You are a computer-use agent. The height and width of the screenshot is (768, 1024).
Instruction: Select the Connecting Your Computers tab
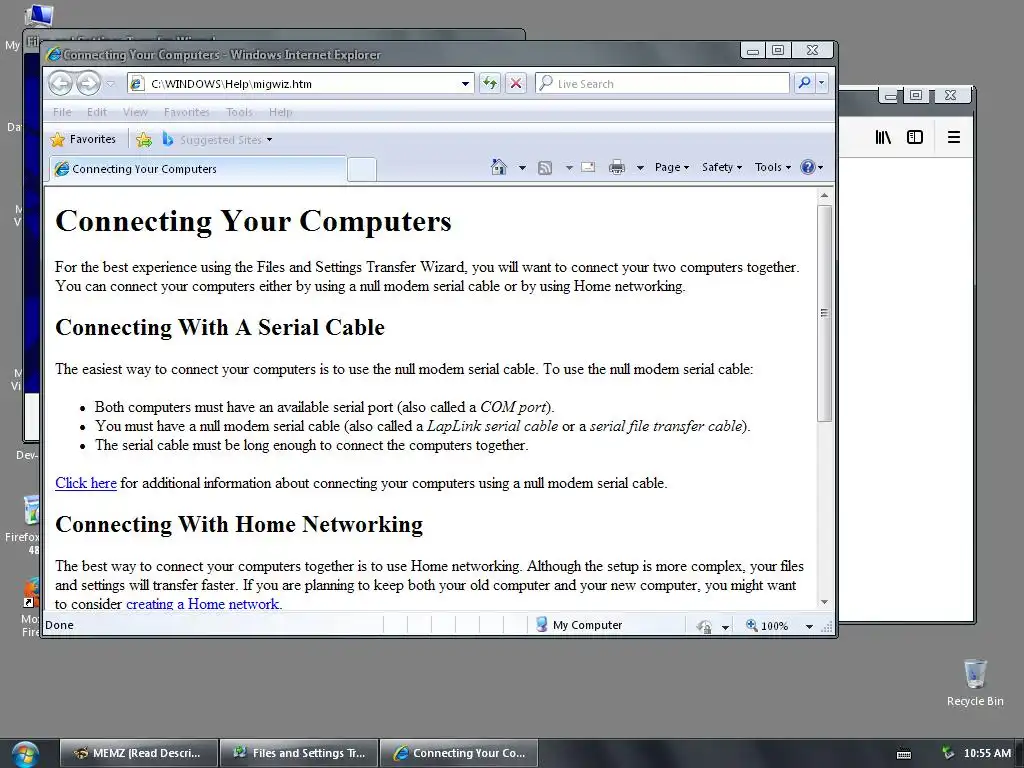[x=199, y=168]
